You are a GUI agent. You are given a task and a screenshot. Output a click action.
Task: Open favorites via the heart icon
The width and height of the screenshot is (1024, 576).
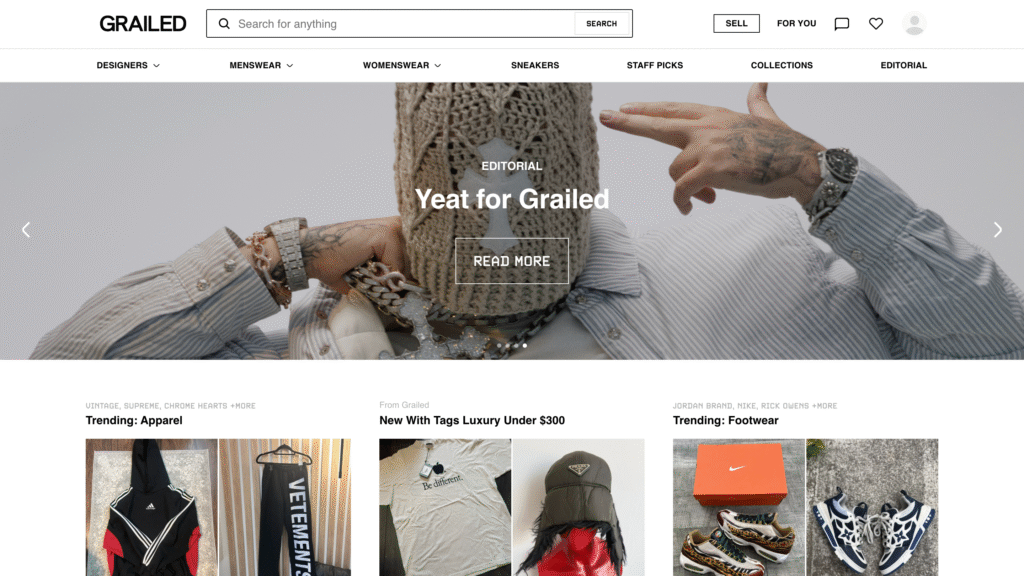click(876, 24)
